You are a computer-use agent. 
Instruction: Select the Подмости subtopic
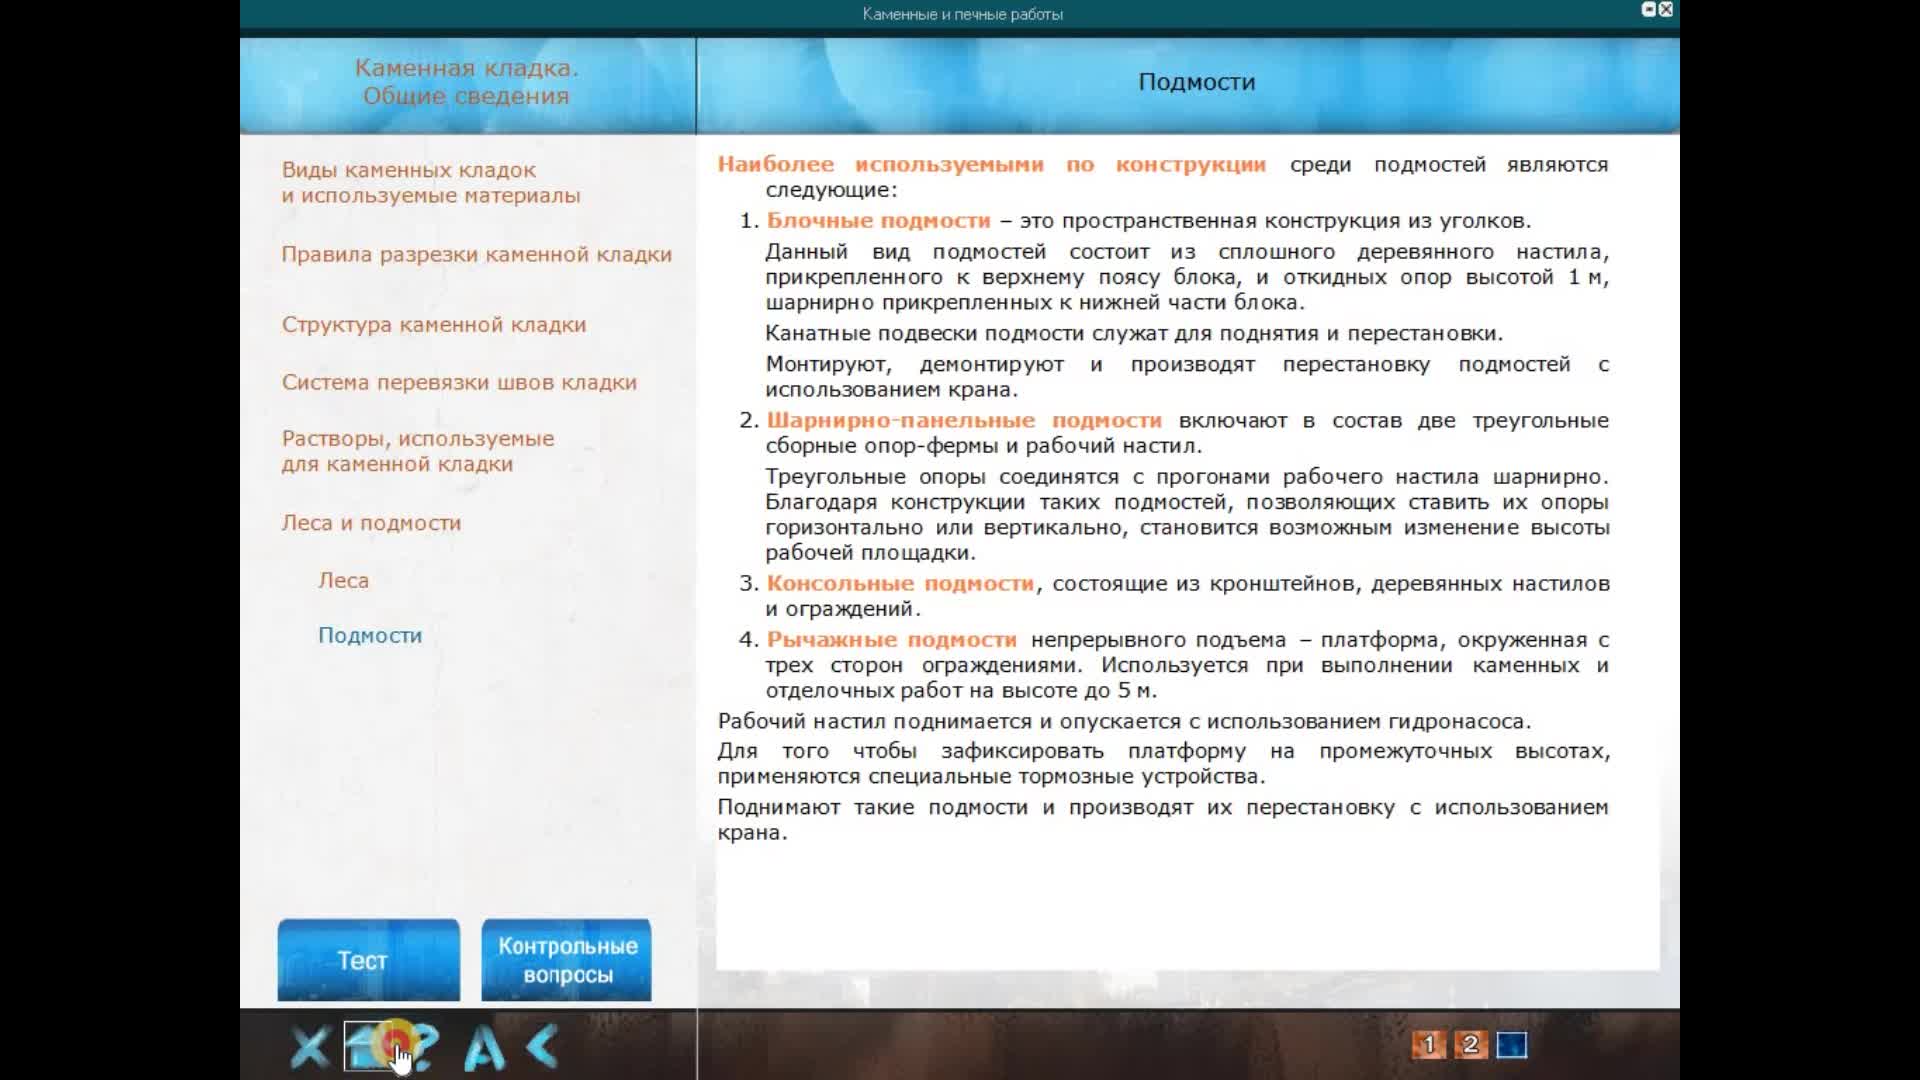370,636
